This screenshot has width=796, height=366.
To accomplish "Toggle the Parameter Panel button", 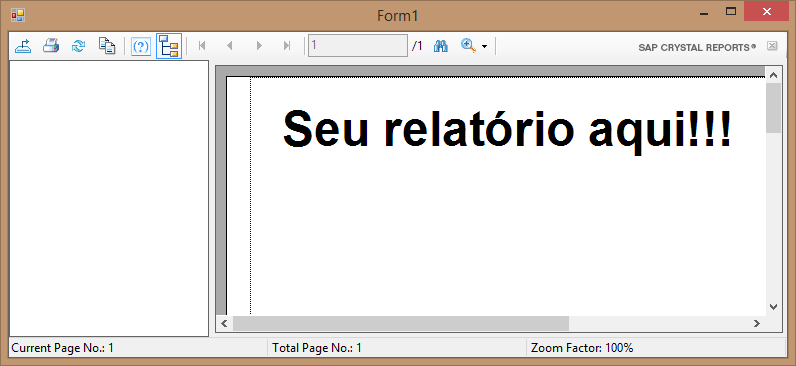I will (141, 46).
